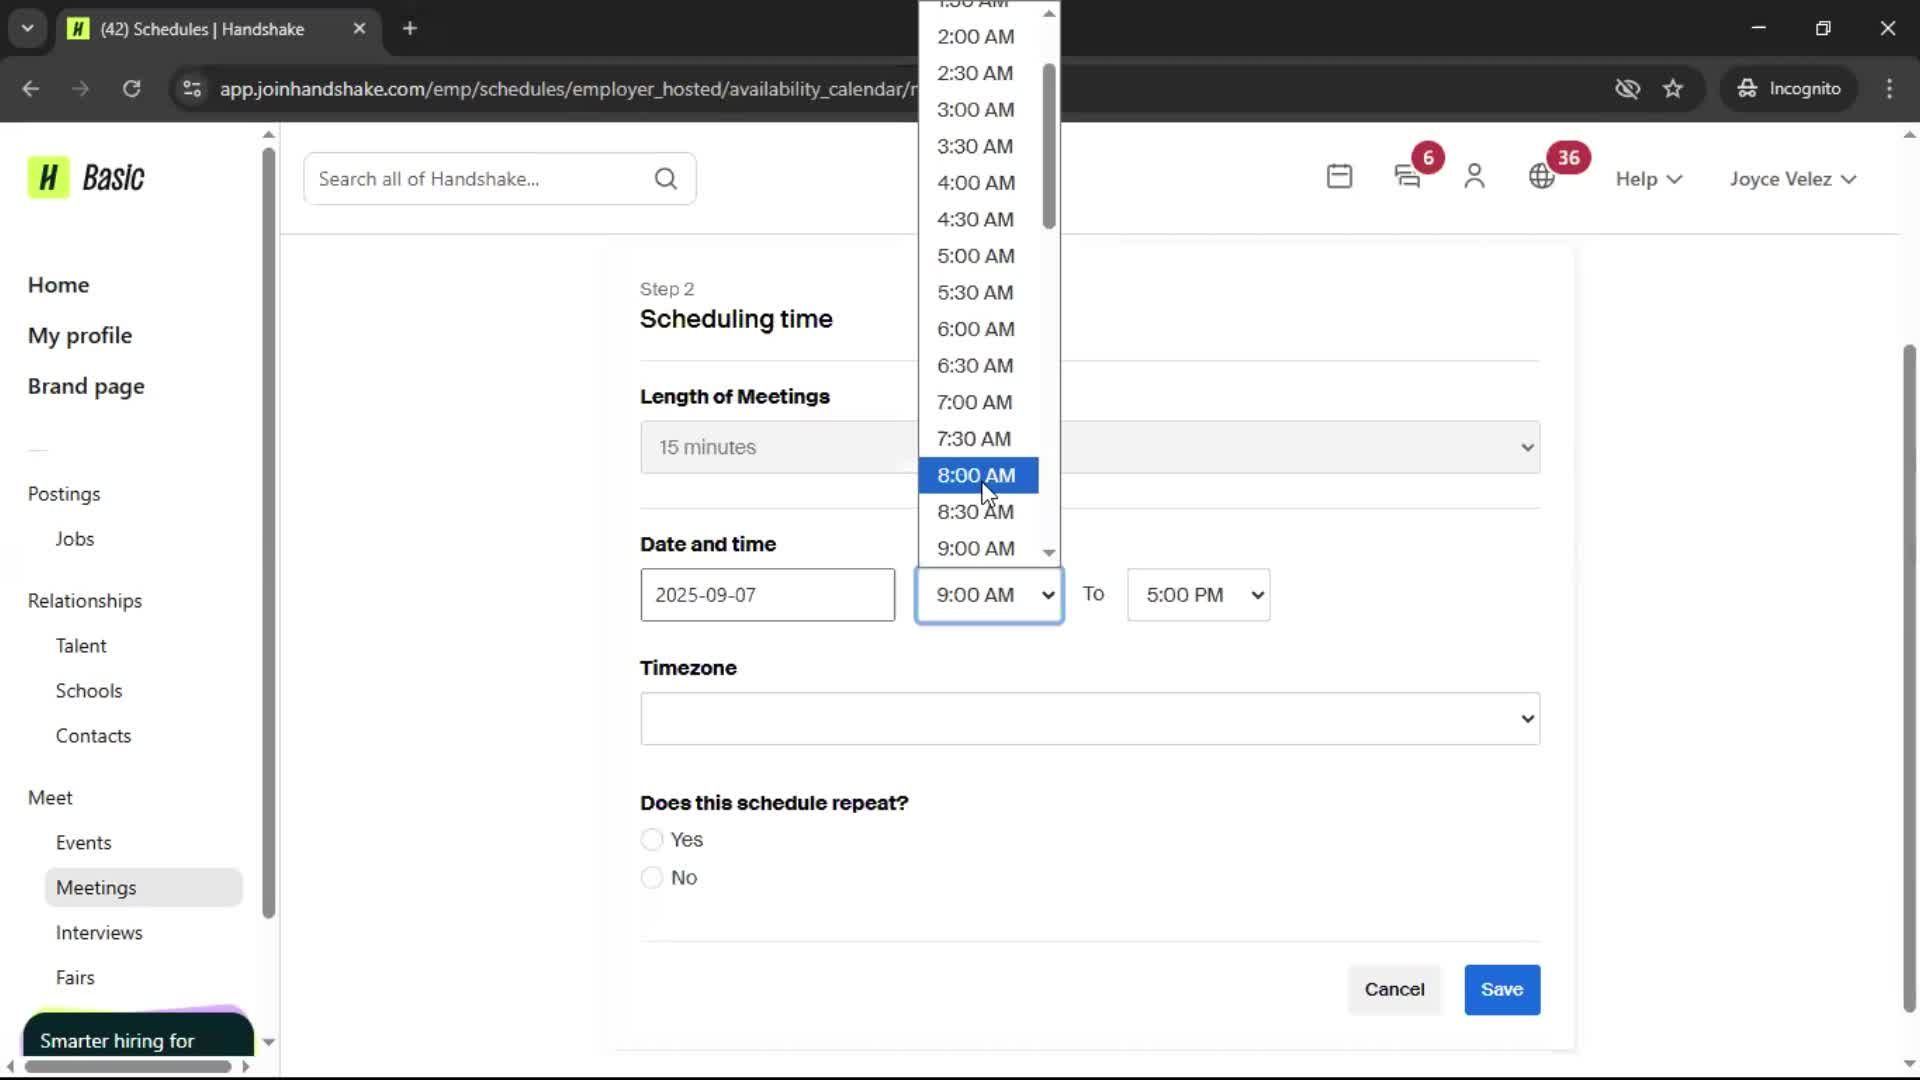Click the user profile person icon
This screenshot has width=1920, height=1080.
pyautogui.click(x=1474, y=177)
